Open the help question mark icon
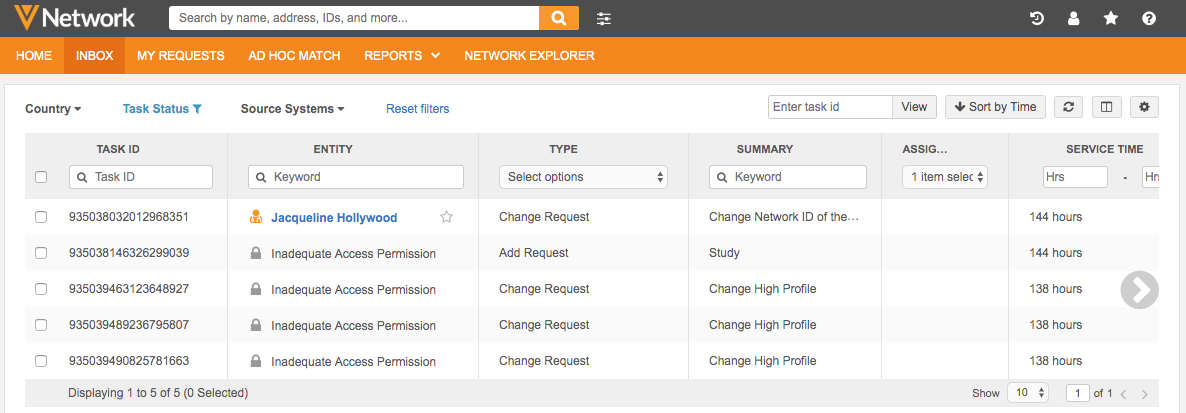This screenshot has height=413, width=1186. [x=1149, y=18]
